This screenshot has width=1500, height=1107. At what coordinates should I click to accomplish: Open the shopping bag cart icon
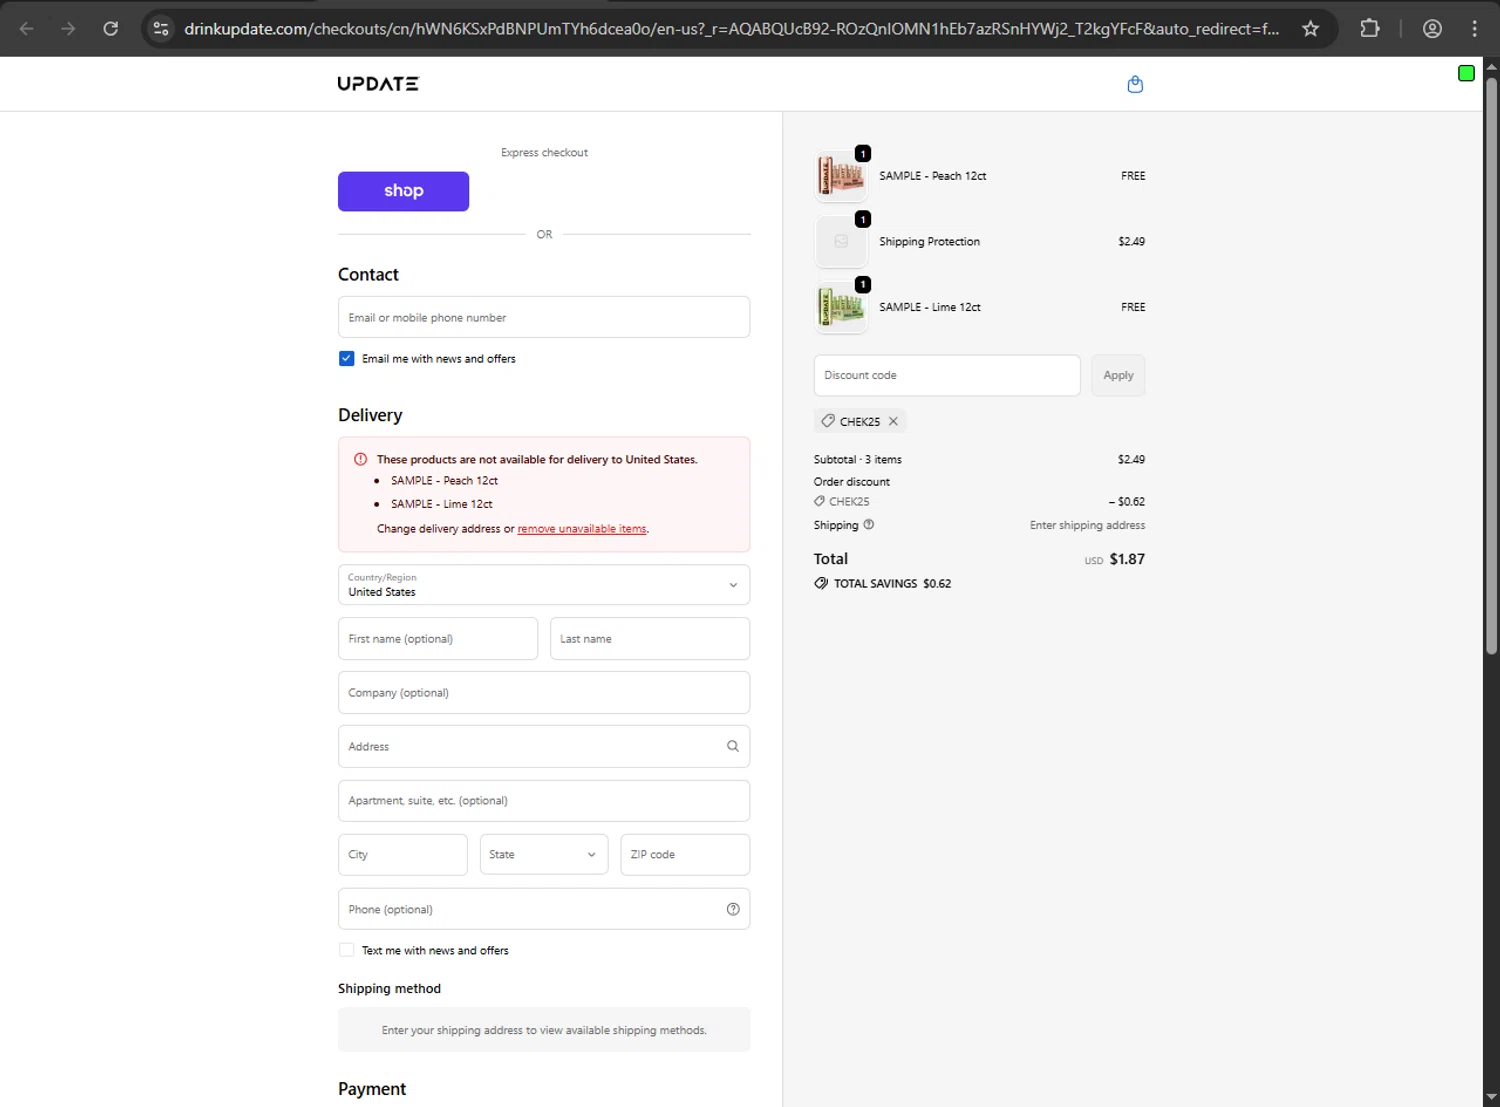coord(1135,84)
